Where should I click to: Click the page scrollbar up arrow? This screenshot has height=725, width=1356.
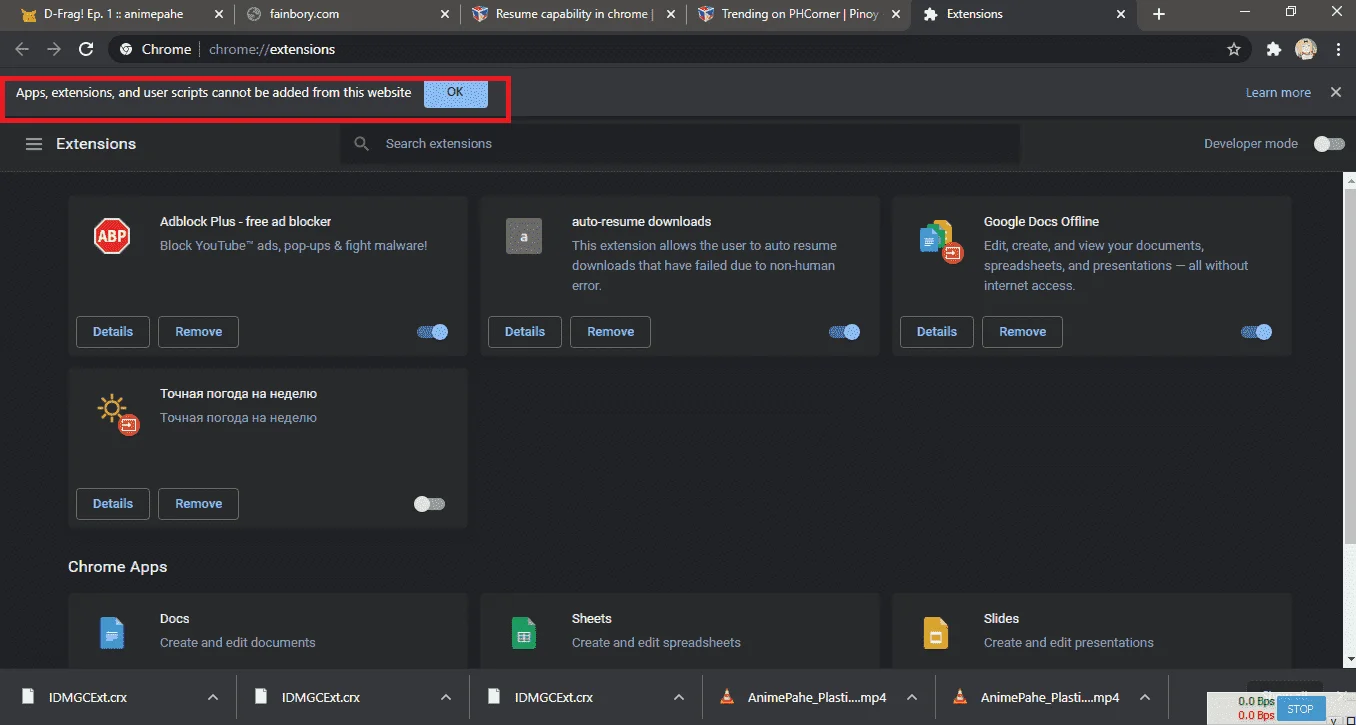pos(1348,180)
